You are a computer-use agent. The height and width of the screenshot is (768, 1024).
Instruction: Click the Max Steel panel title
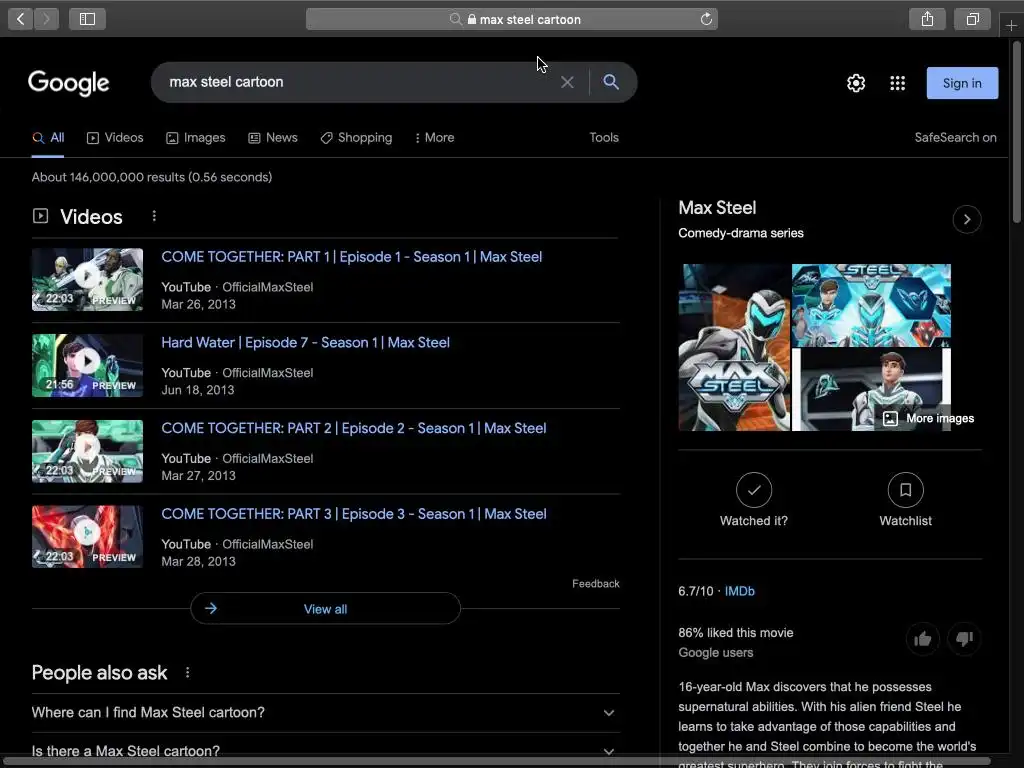point(717,208)
